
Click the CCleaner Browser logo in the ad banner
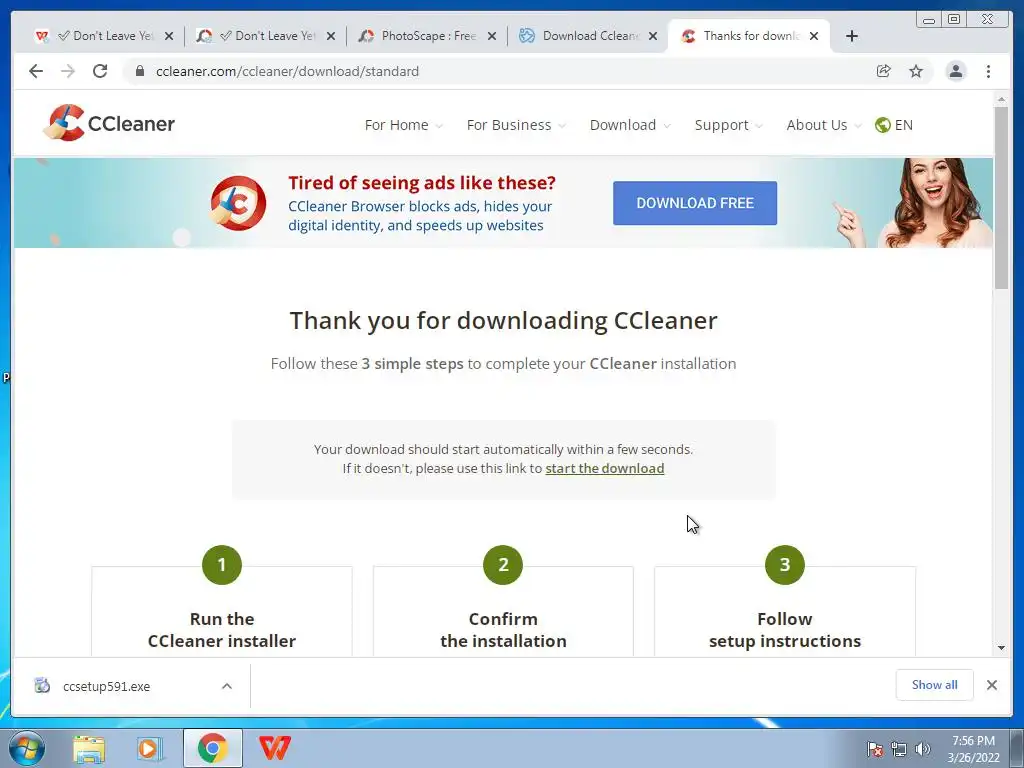(x=238, y=203)
